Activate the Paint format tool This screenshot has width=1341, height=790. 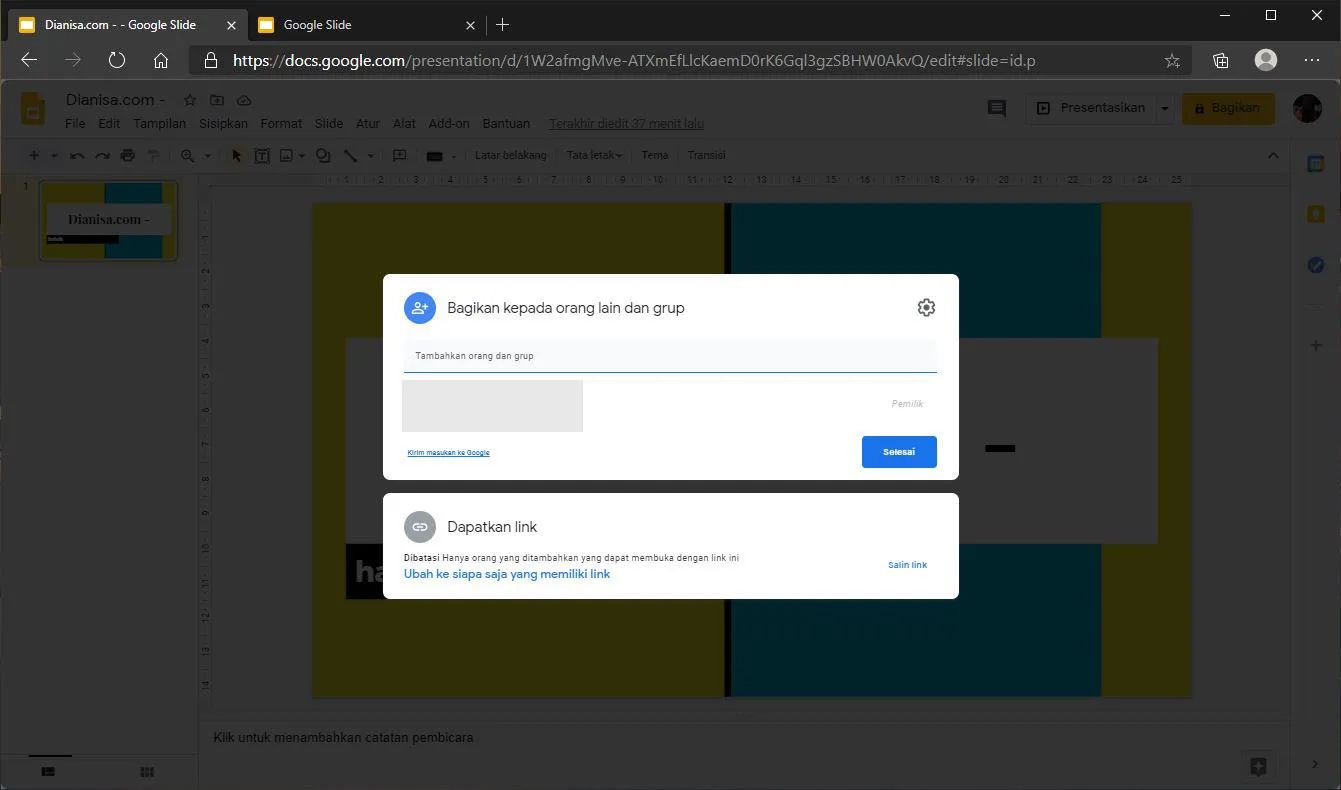click(153, 155)
